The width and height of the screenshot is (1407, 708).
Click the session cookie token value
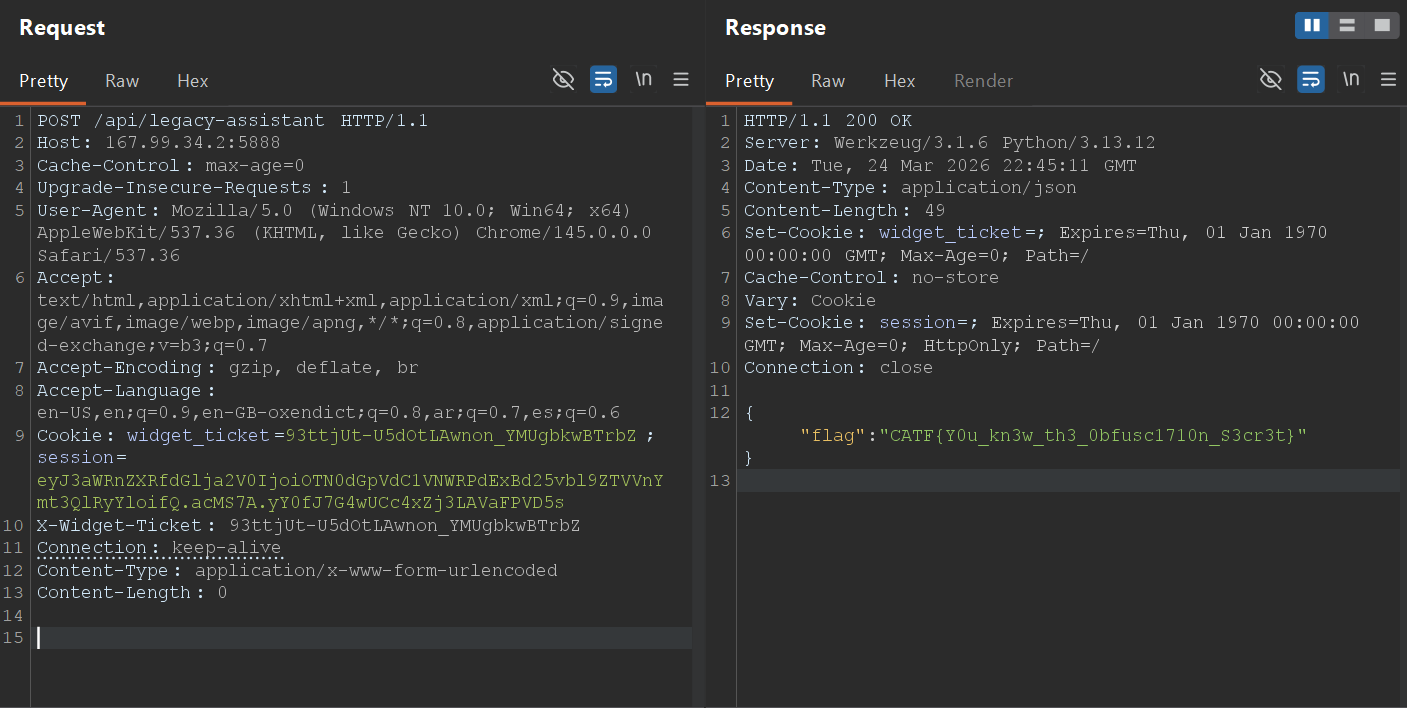tap(350, 491)
